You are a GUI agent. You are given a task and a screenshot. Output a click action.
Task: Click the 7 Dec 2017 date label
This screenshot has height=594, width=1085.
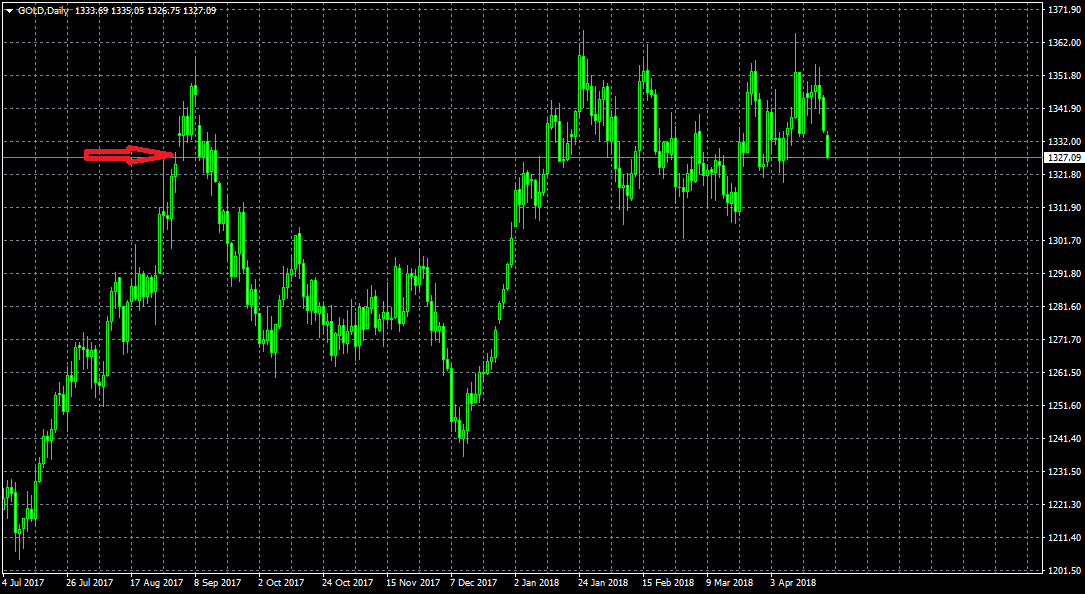[473, 583]
